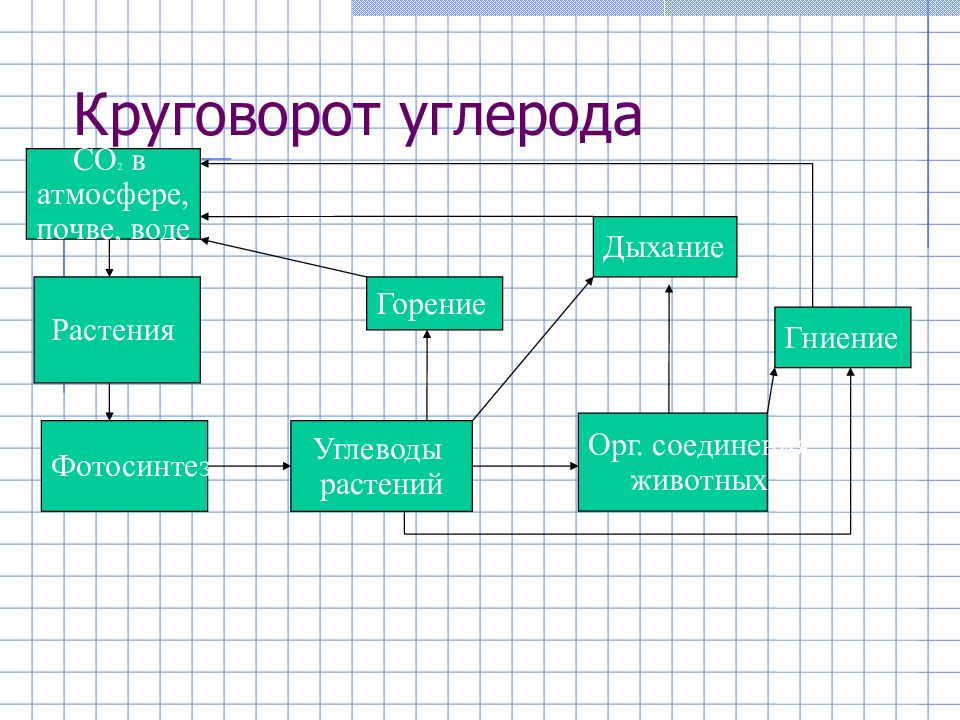Screen dimensions: 960x720
Task: Click the horizontal arrow from Дыхание to CO2 box
Action: click(400, 216)
